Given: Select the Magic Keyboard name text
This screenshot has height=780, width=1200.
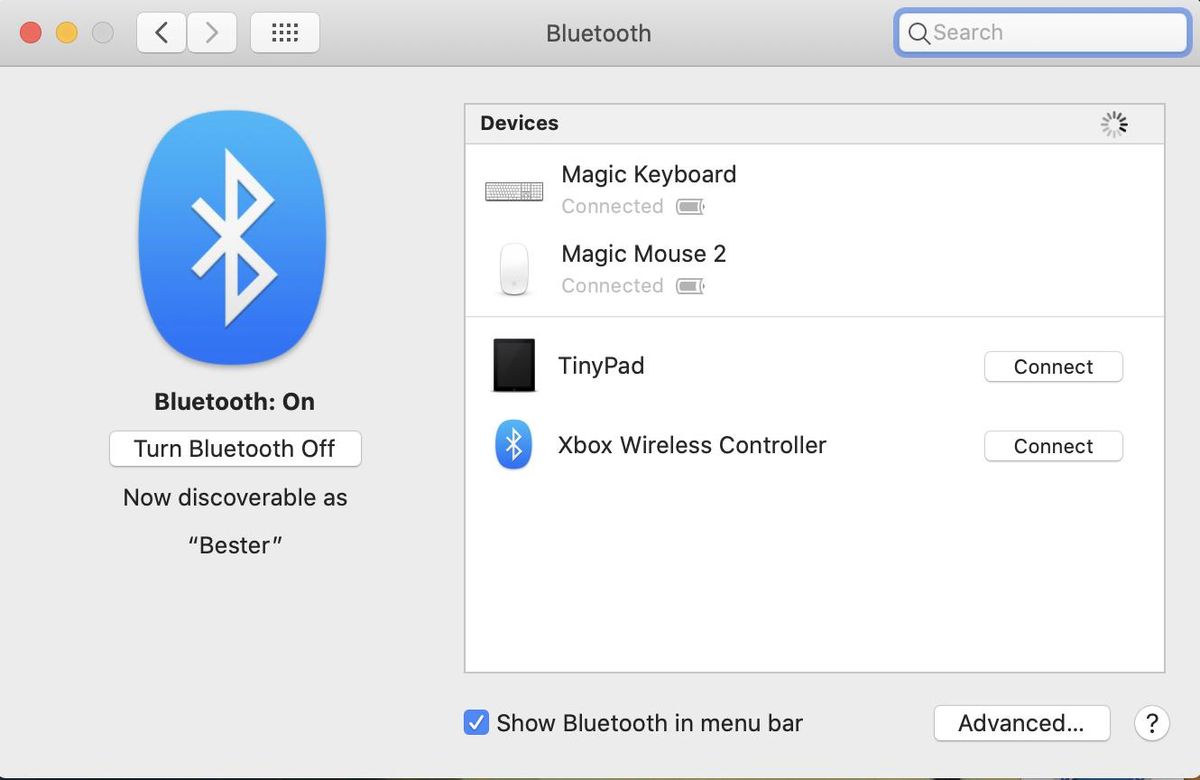Looking at the screenshot, I should tap(649, 174).
